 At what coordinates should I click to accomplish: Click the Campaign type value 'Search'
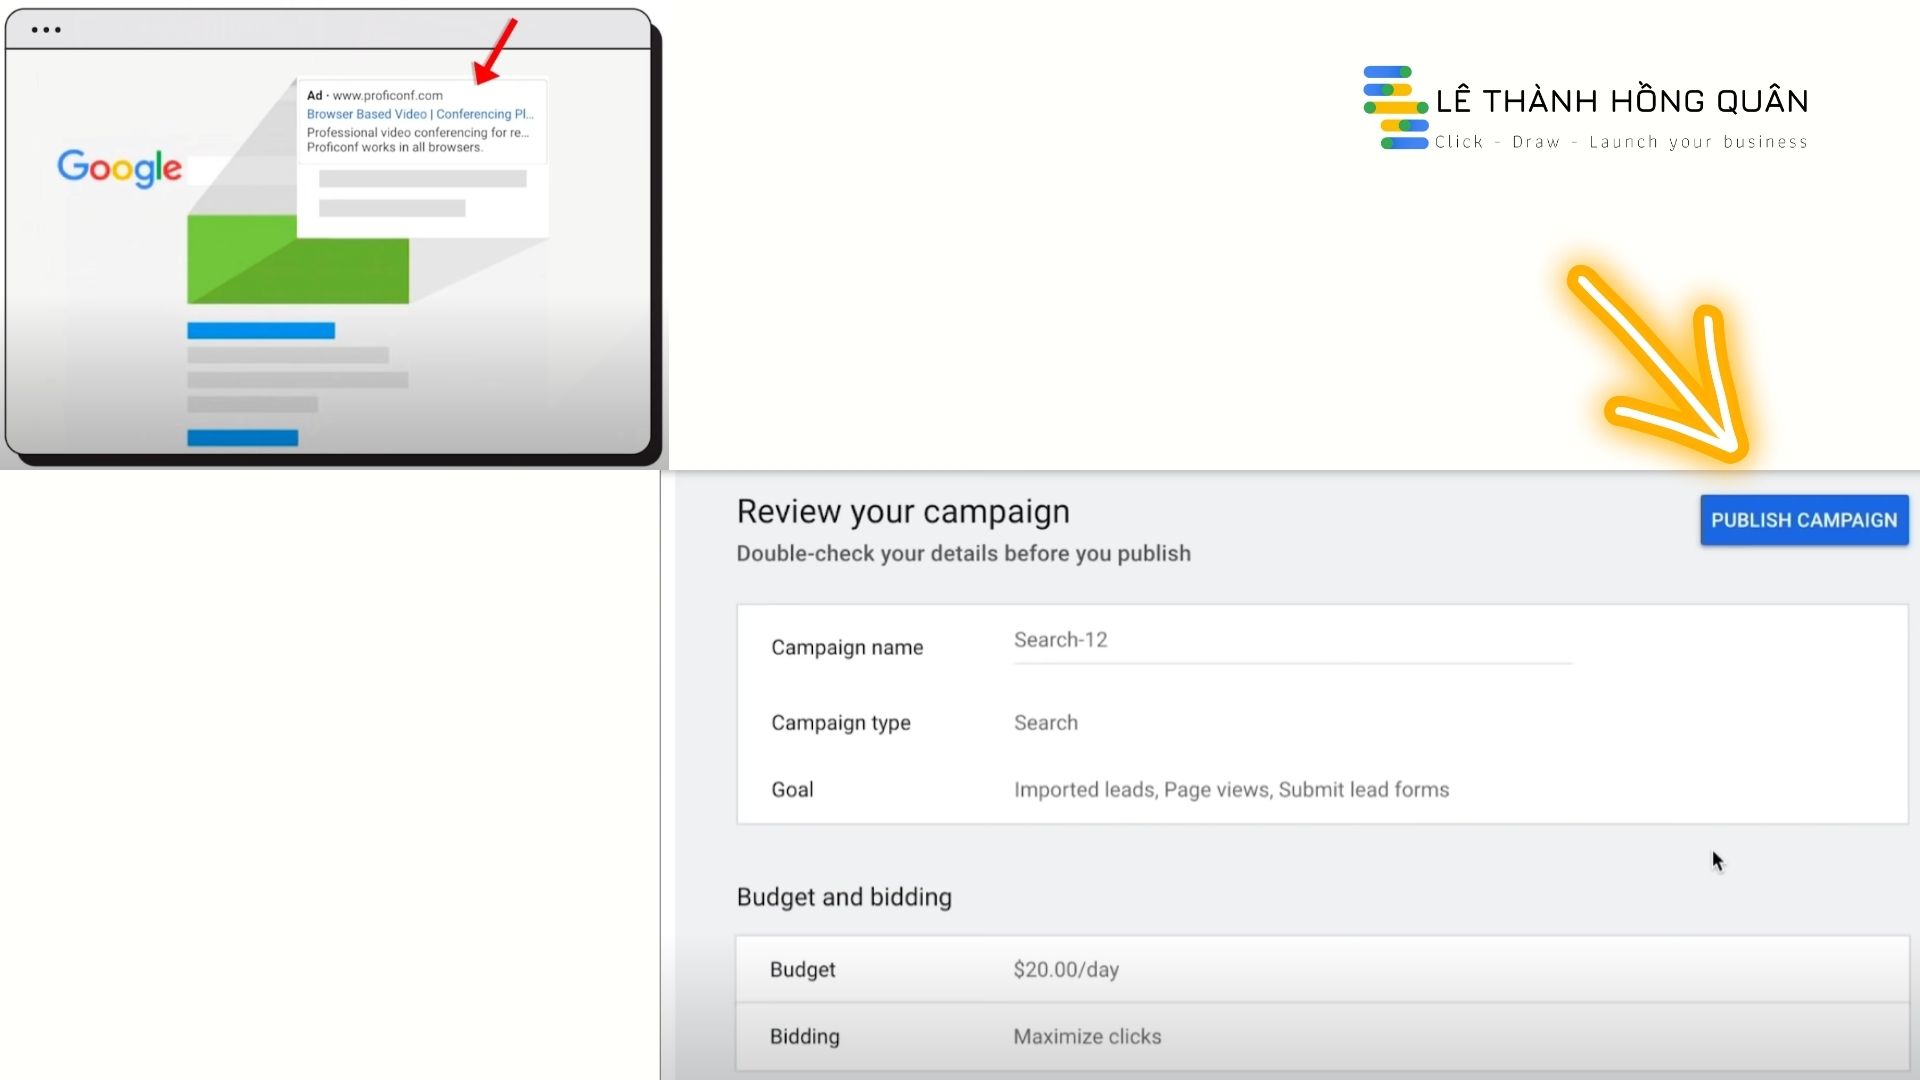tap(1045, 723)
